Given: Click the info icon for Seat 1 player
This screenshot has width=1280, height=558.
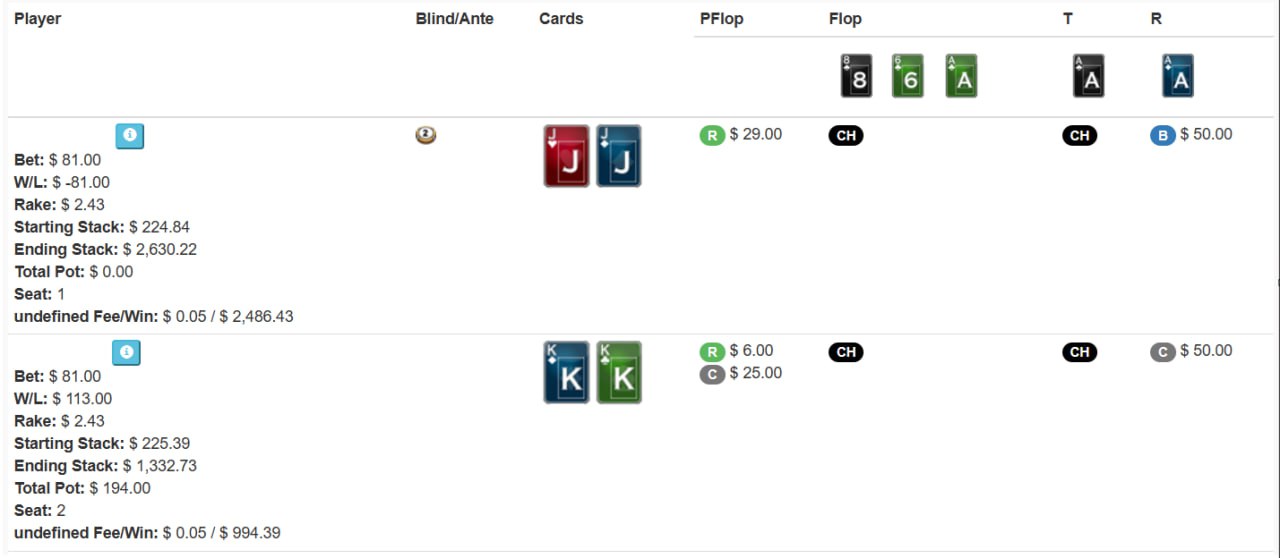Looking at the screenshot, I should [129, 136].
